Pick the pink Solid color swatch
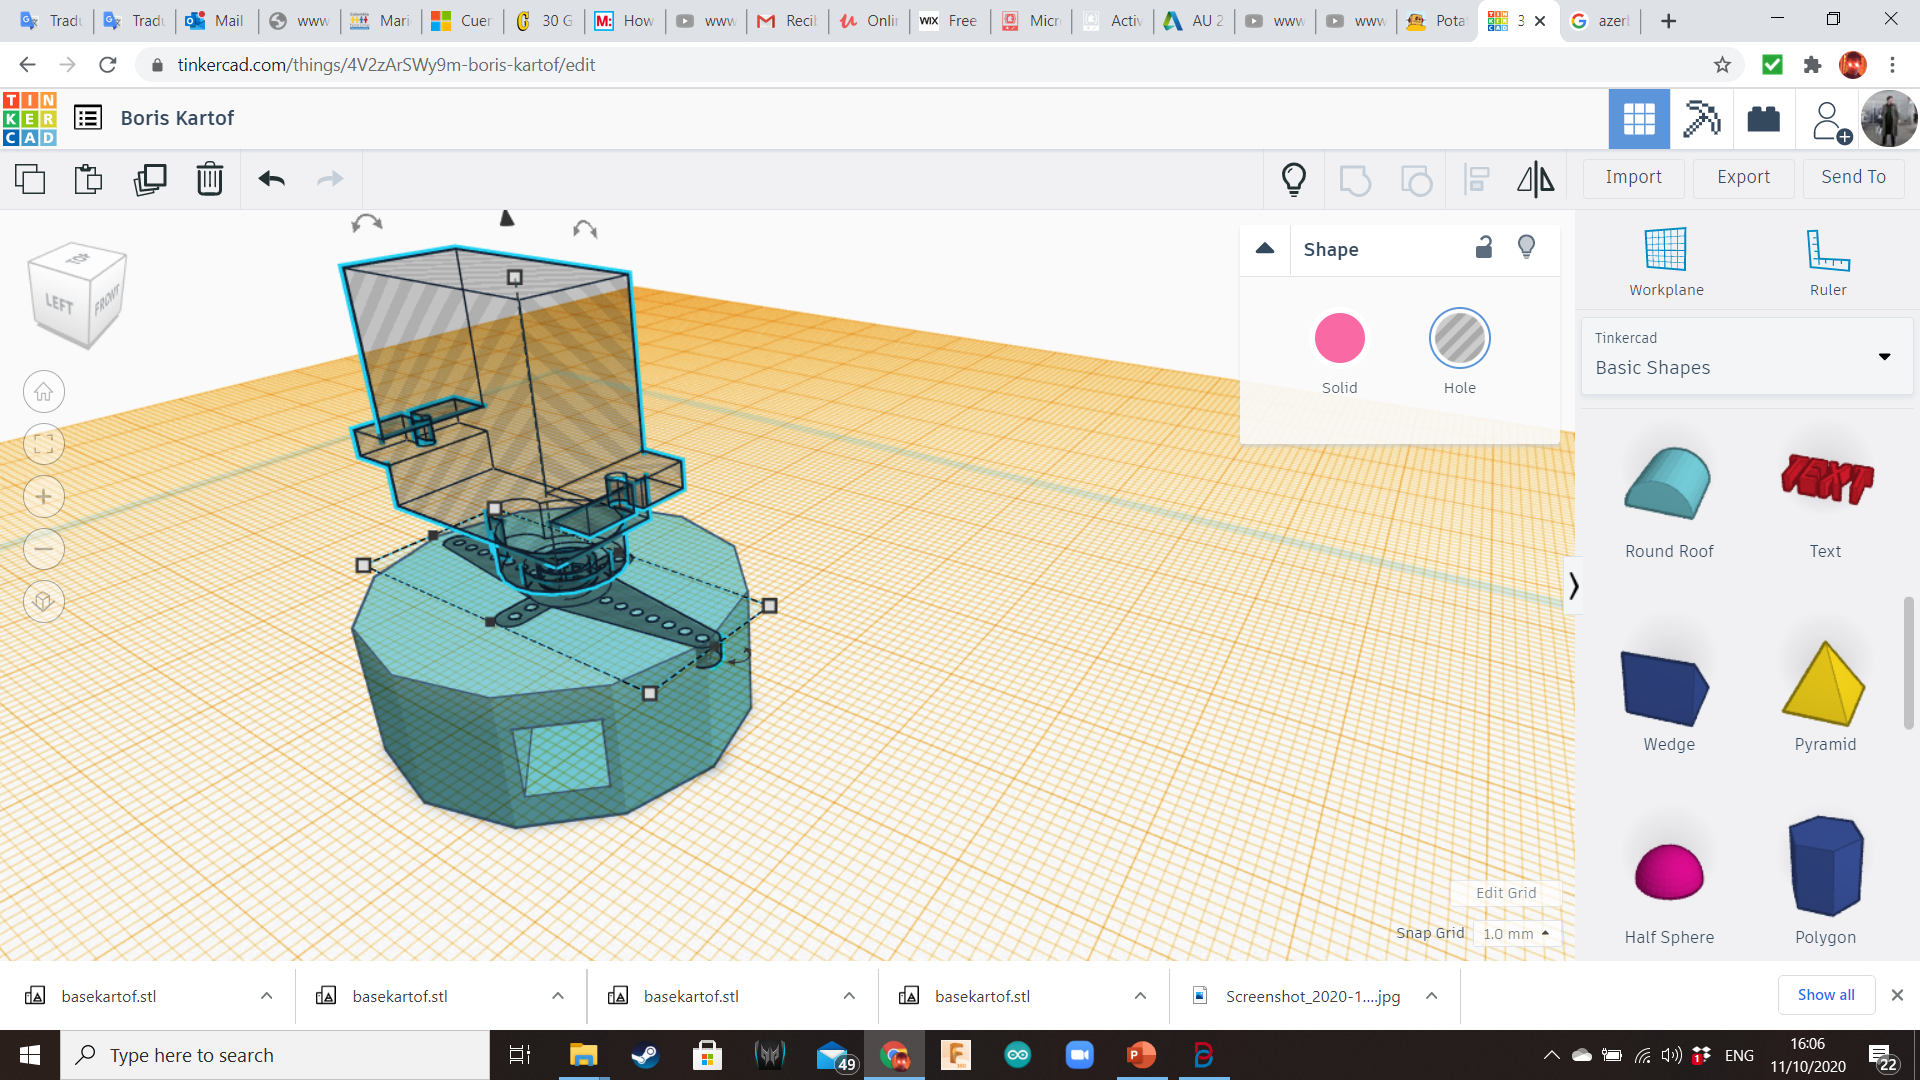1920x1080 pixels. click(1339, 339)
